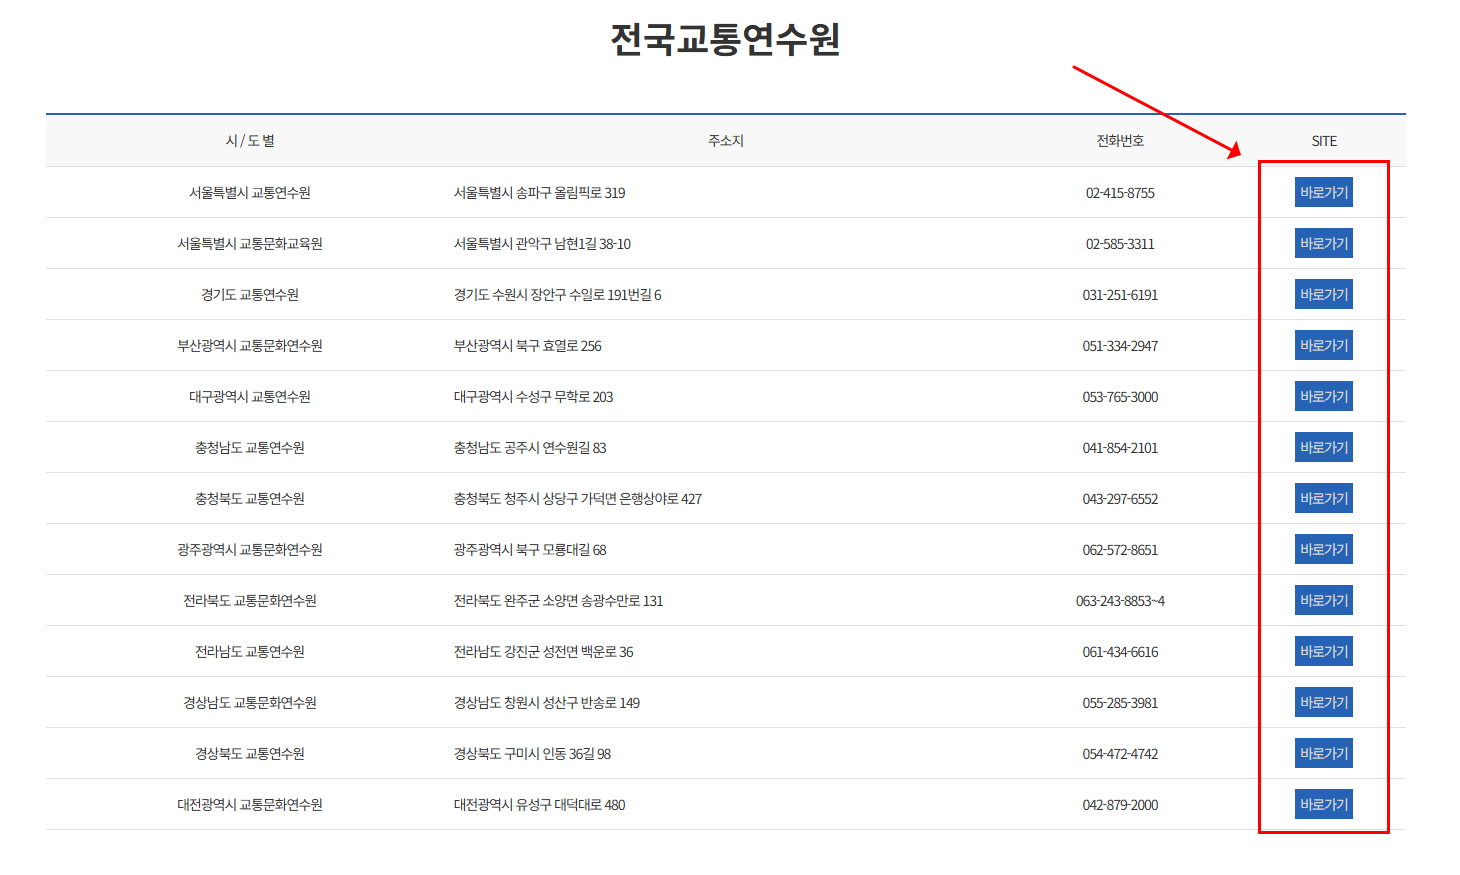Click phone number 02-585-3311

click(x=1120, y=243)
